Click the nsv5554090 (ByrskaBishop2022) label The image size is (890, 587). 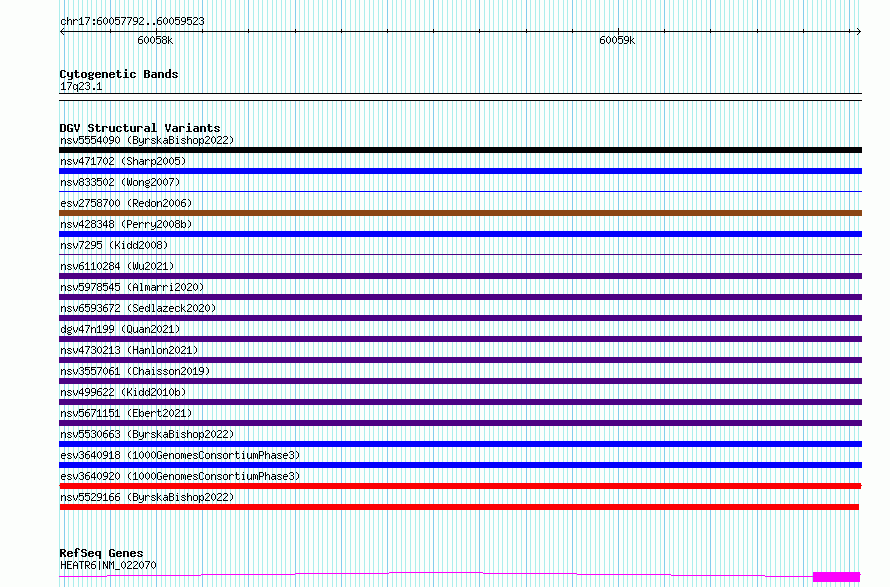click(x=147, y=140)
